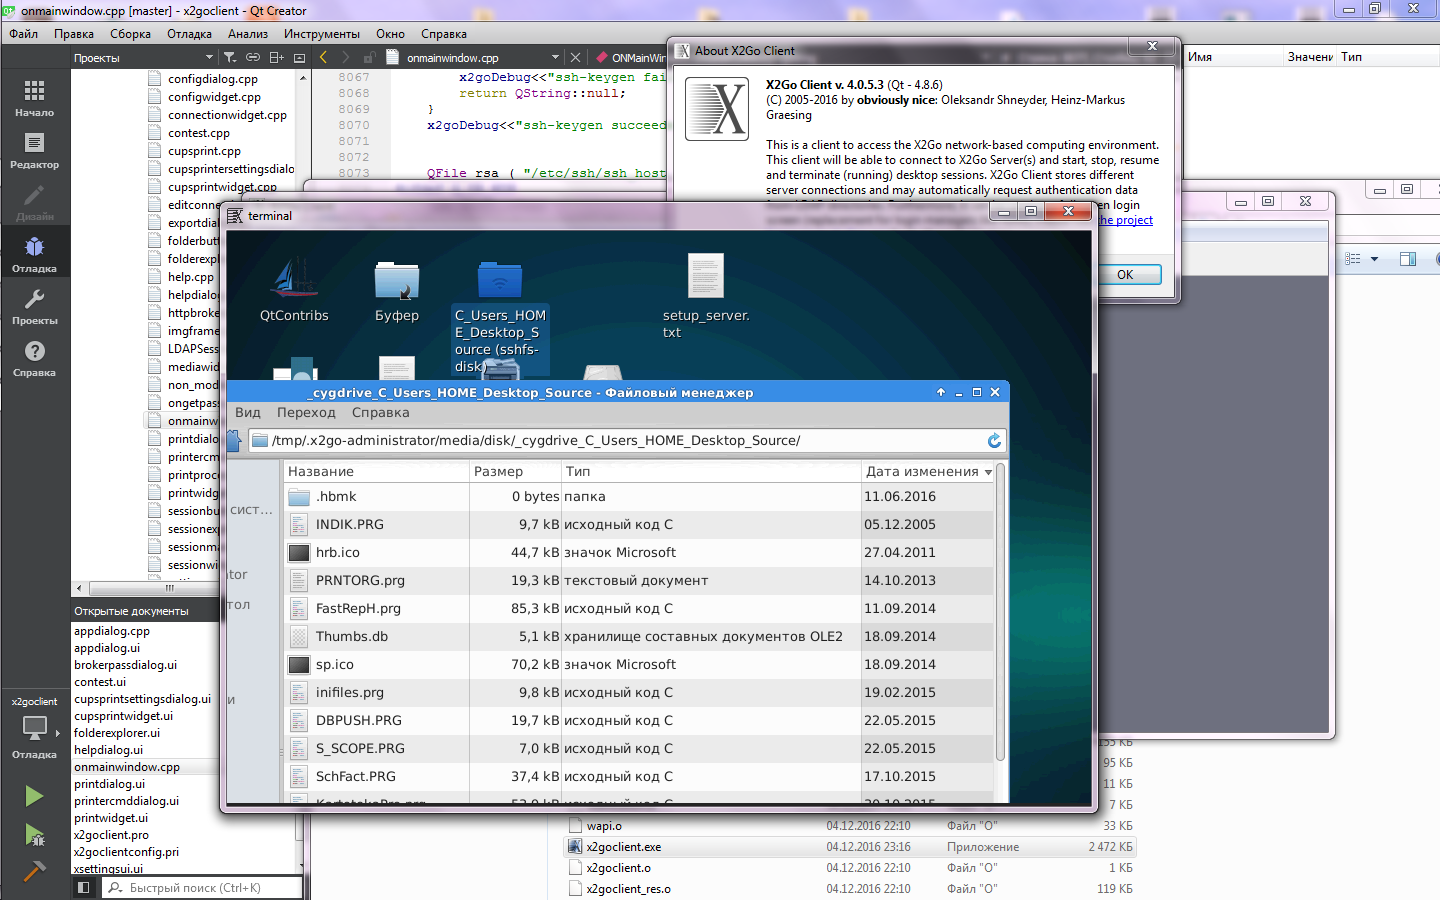
Task: Toggle the left sidebar visibility button
Action: [x=84, y=887]
